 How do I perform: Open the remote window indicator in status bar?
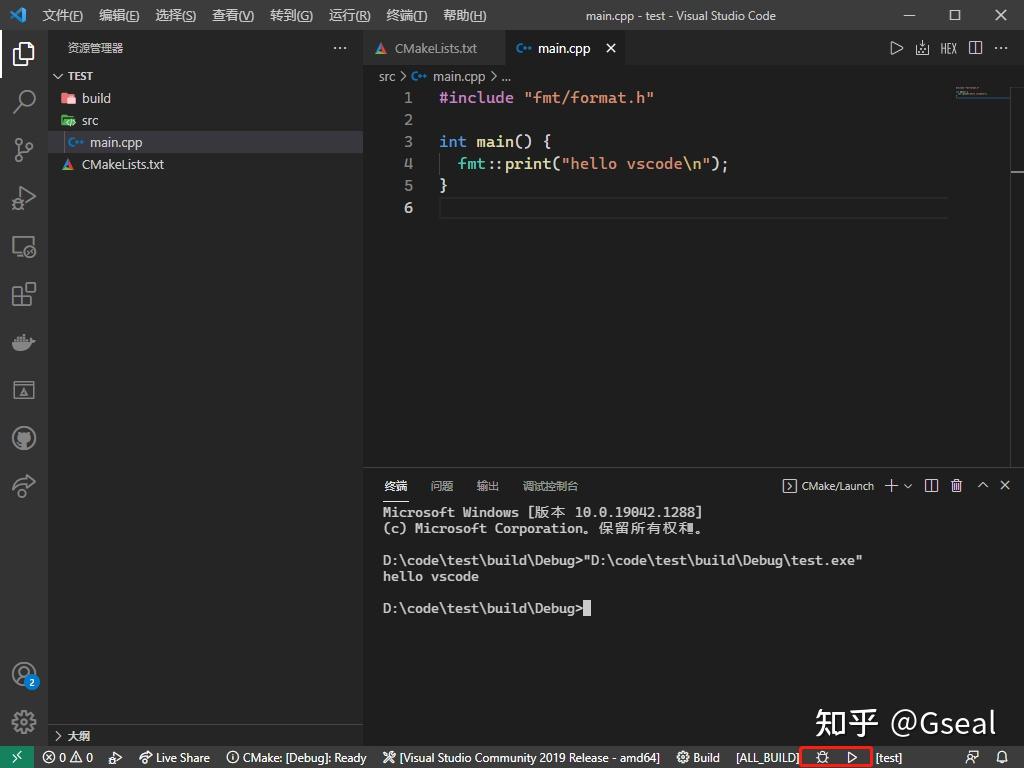pos(17,757)
